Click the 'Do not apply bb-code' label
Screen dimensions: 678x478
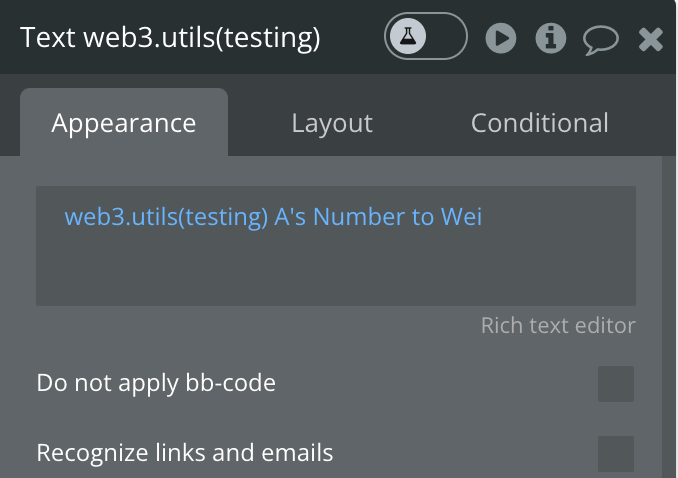[156, 383]
